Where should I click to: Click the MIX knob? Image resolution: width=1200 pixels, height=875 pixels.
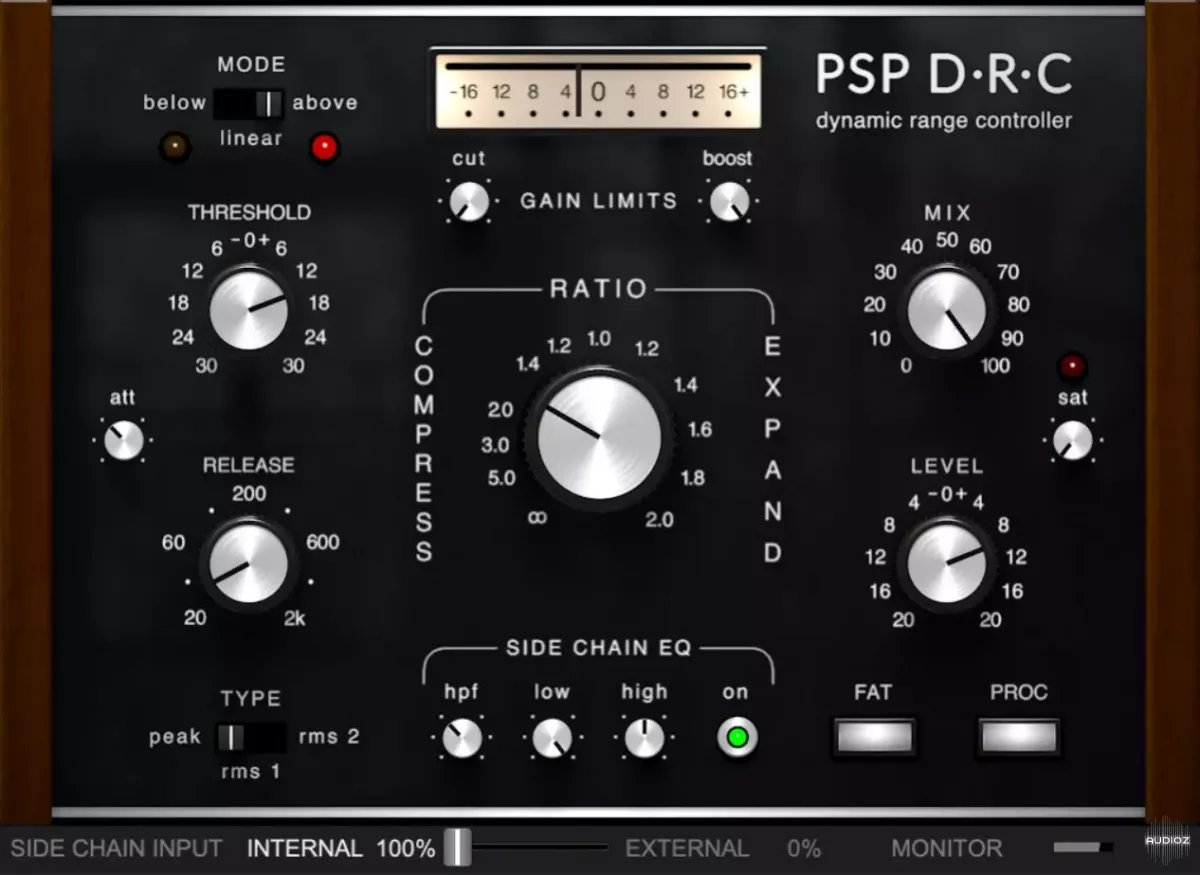pos(946,310)
